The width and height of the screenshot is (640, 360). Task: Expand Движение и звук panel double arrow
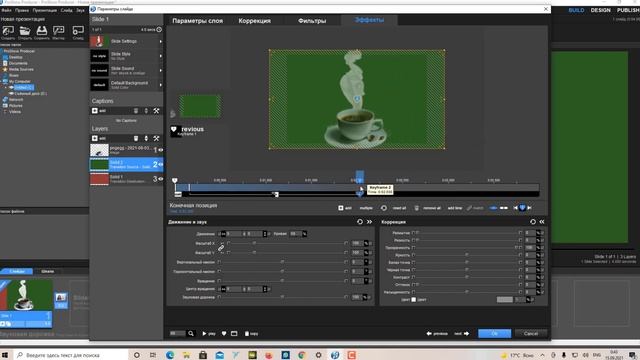pyautogui.click(x=369, y=222)
